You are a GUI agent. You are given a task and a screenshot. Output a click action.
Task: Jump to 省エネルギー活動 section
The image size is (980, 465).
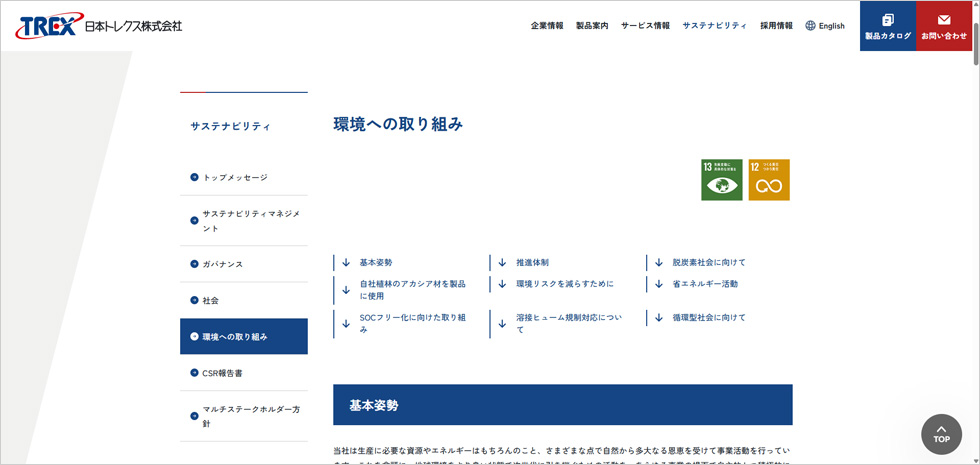click(704, 284)
